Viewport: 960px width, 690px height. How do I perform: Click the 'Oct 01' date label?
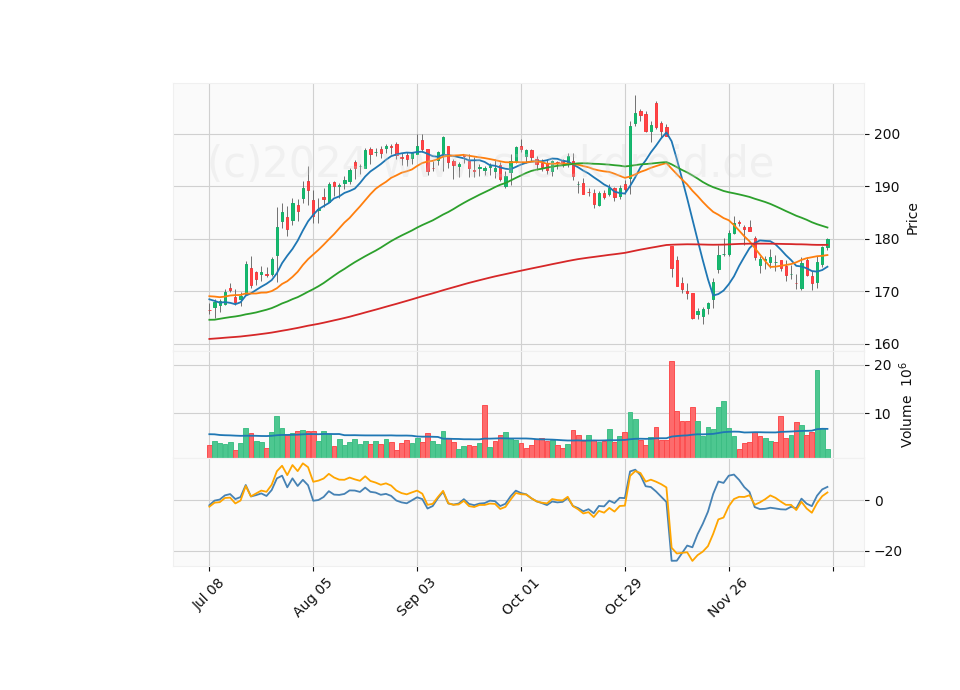coord(520,596)
